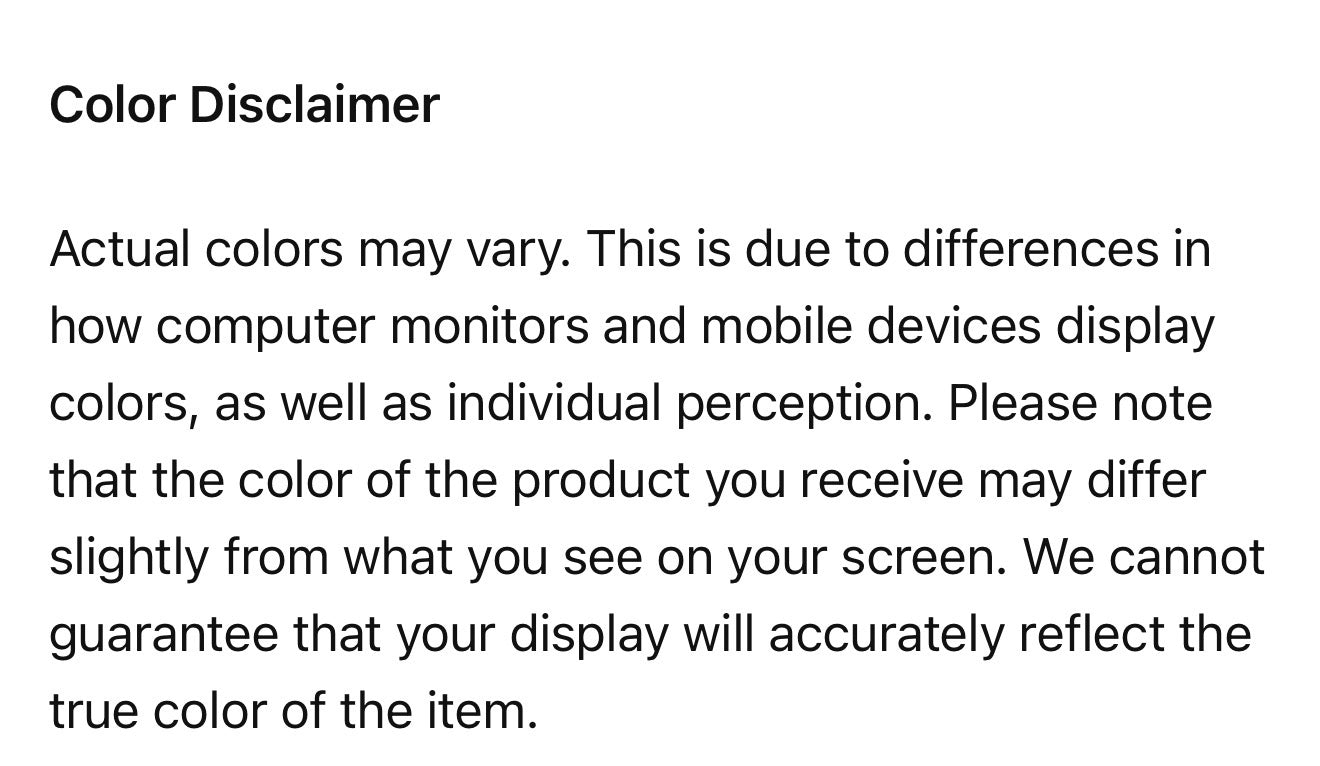This screenshot has height=766, width=1320.
Task: Click the sentence 'Actual colors may vary.'
Action: [x=310, y=250]
